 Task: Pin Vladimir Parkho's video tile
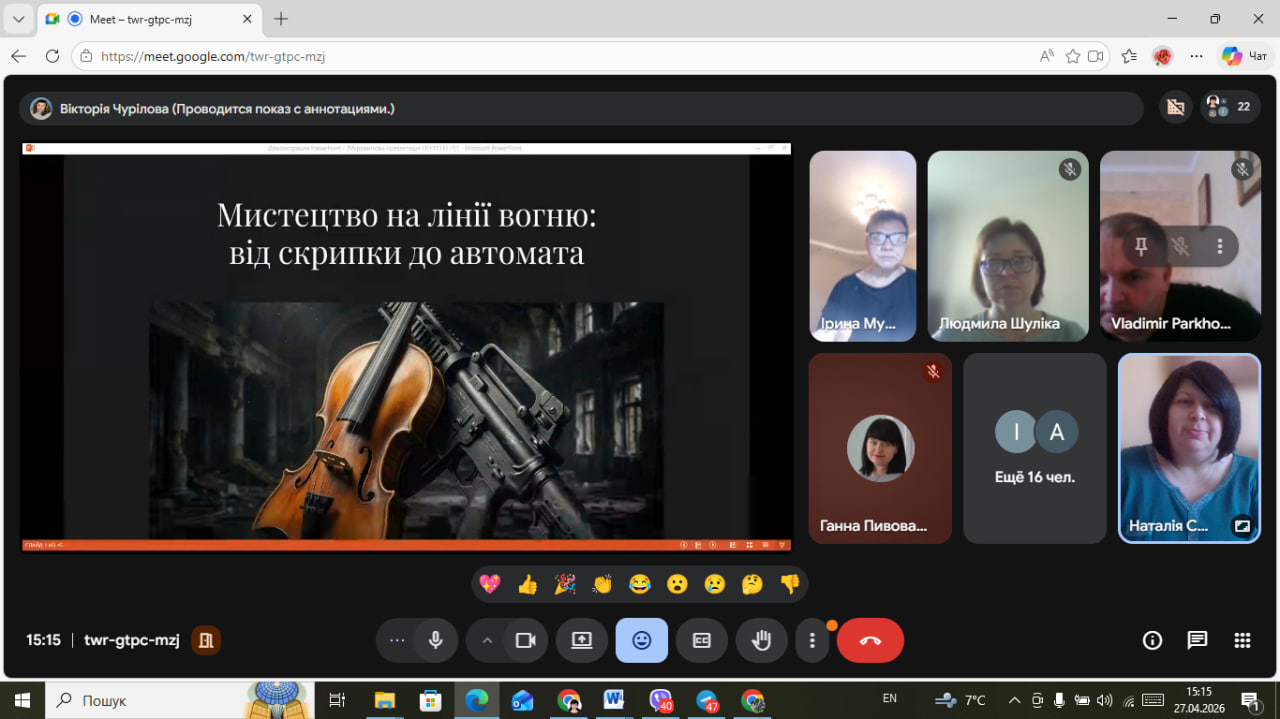[x=1141, y=246]
